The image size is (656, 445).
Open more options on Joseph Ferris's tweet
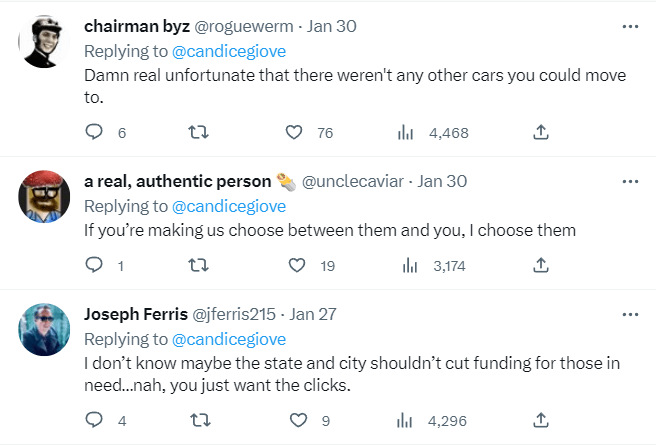coord(630,315)
